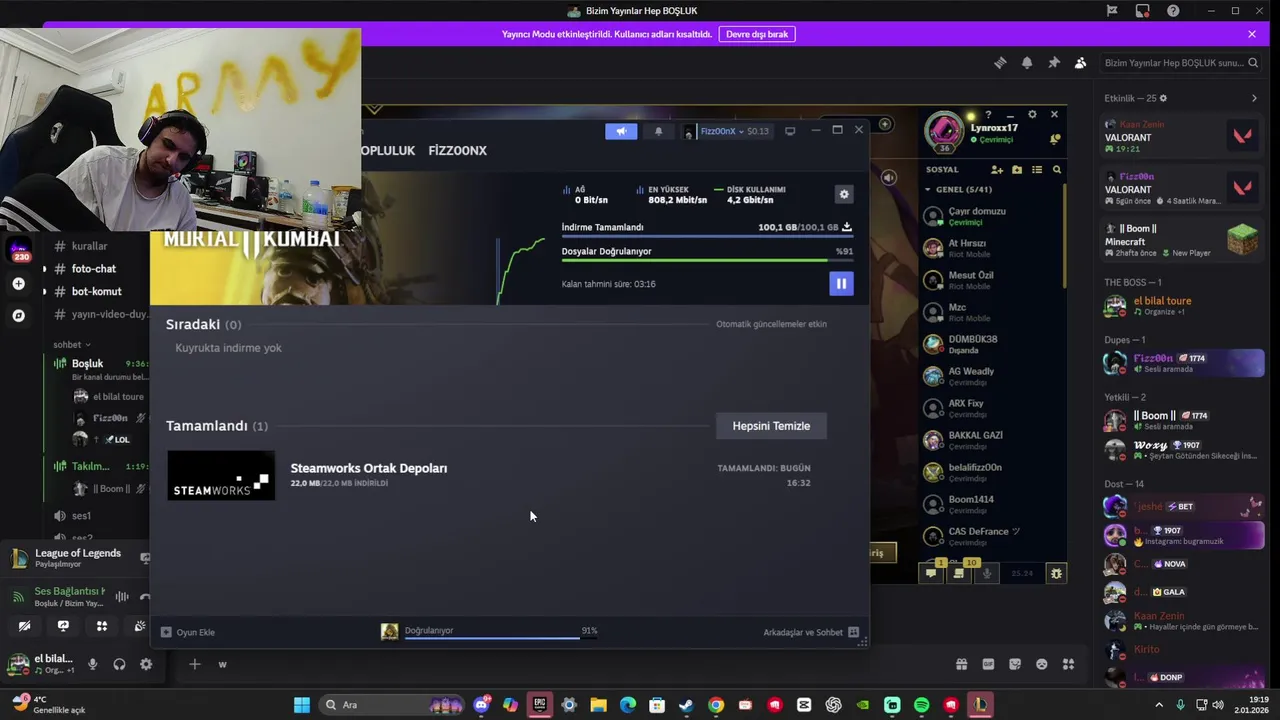This screenshot has height=720, width=1280.
Task: Open the Boom Minecraft activity card
Action: (x=1182, y=240)
